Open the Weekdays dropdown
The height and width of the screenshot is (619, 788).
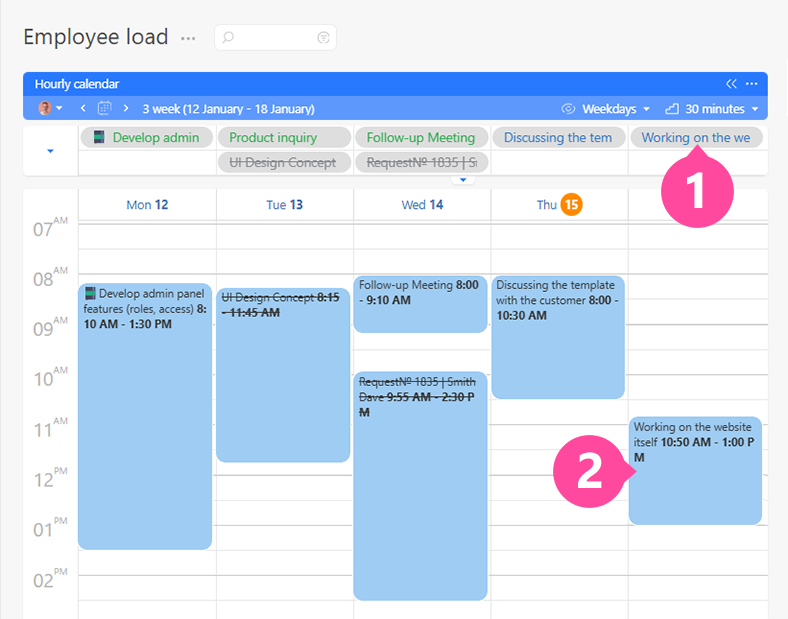615,108
